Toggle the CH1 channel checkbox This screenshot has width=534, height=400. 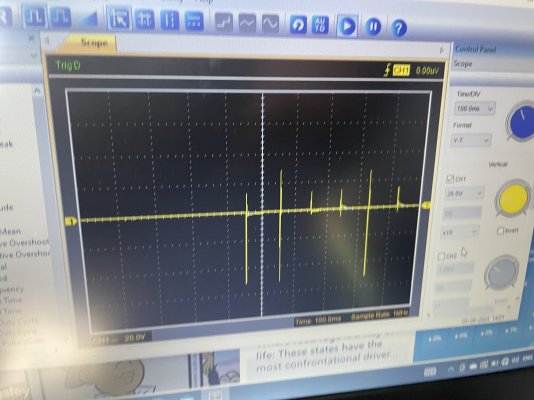point(450,179)
